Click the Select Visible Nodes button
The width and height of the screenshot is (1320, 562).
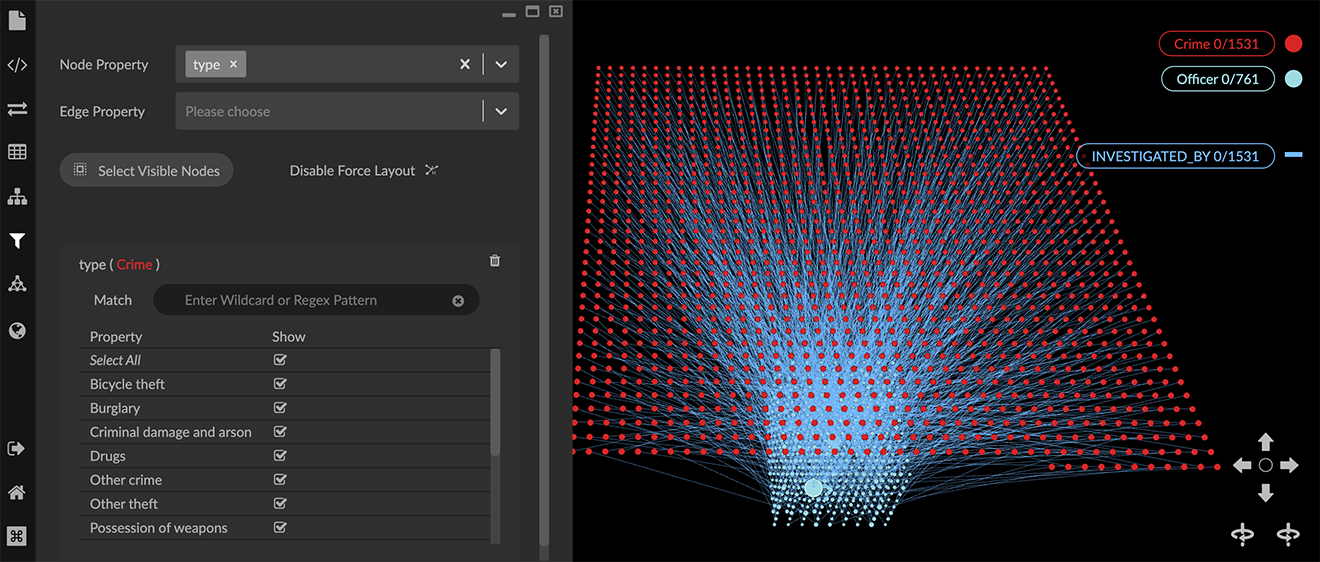147,171
